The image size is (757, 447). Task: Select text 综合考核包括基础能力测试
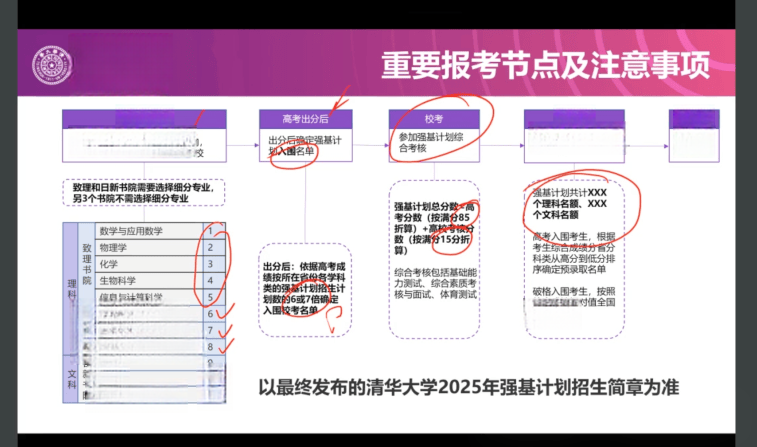click(x=435, y=283)
